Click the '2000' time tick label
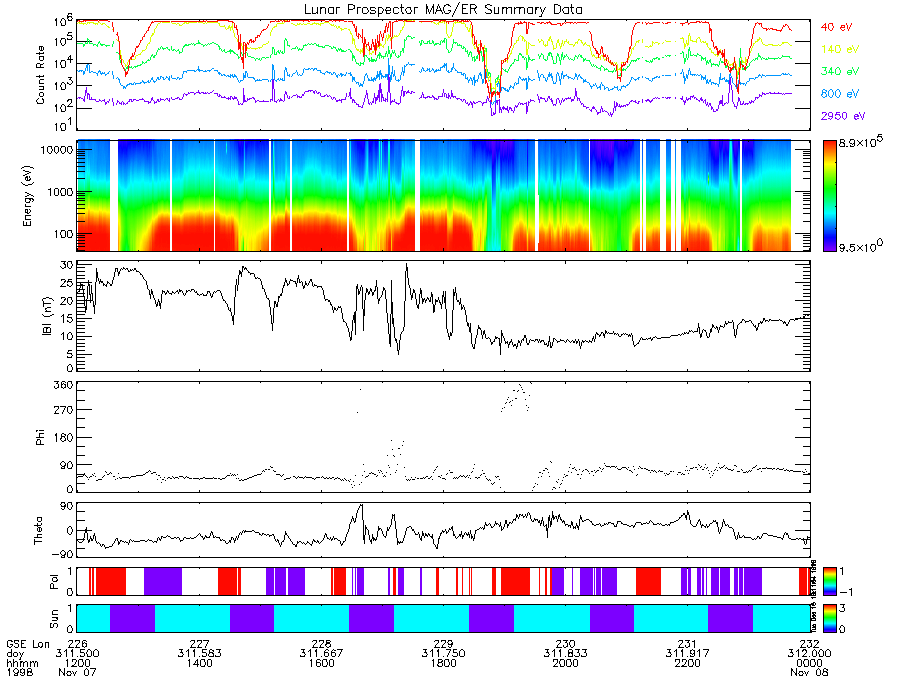Viewport: 900px width, 700px height. (x=565, y=663)
